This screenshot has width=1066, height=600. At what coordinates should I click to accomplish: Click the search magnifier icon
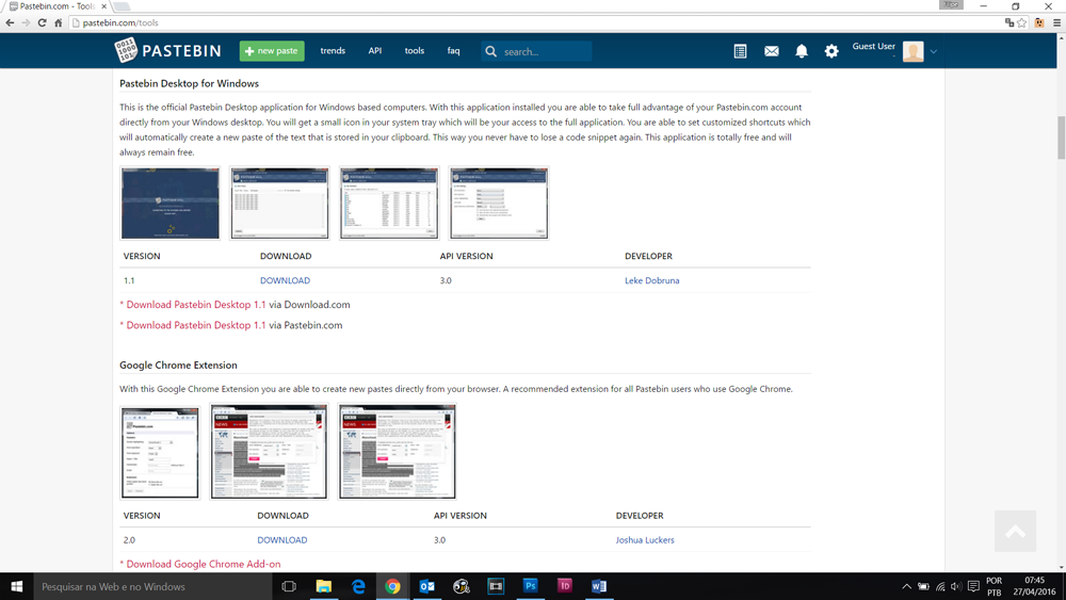point(490,50)
